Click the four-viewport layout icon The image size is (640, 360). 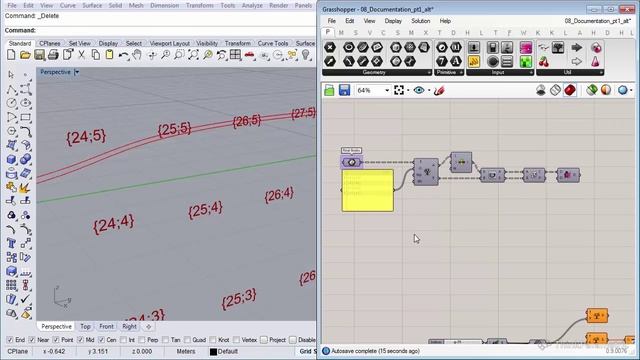236,55
